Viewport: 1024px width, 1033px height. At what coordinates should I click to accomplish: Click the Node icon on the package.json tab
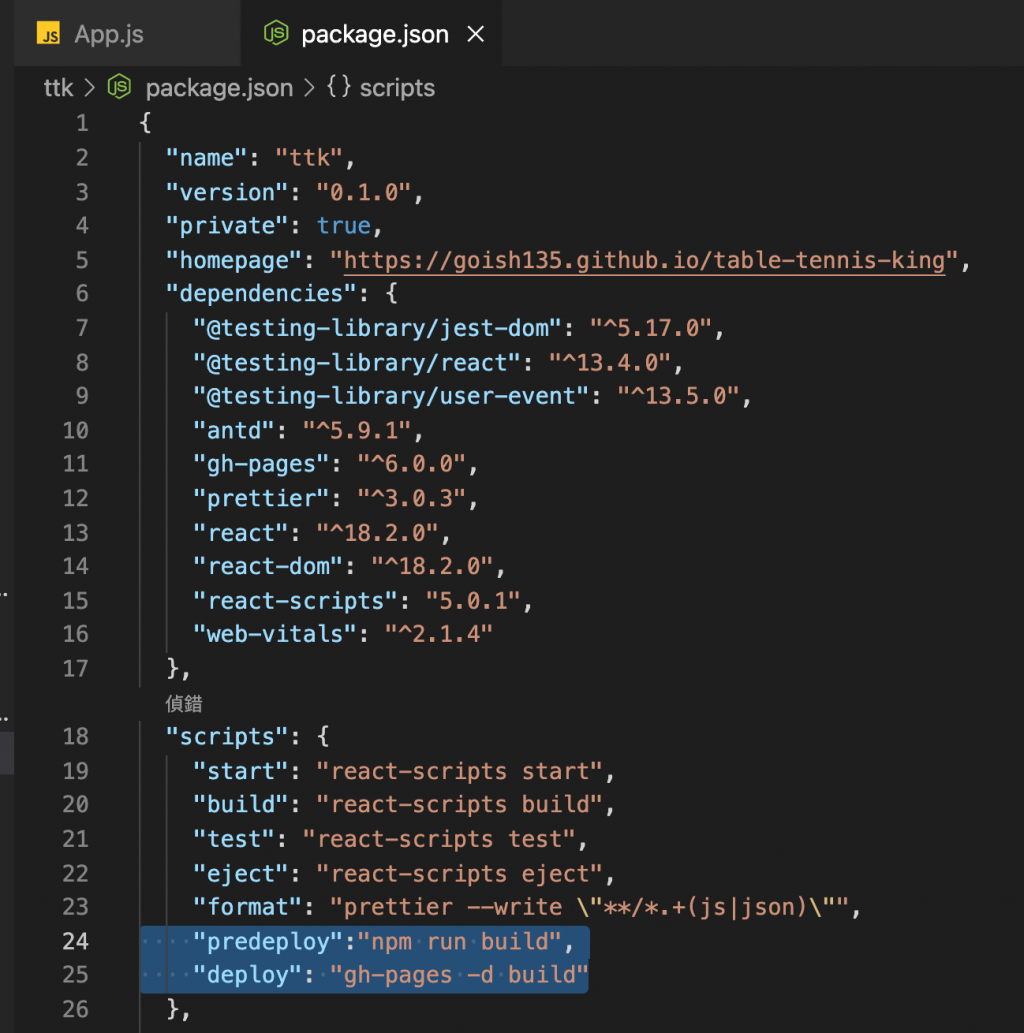276,34
